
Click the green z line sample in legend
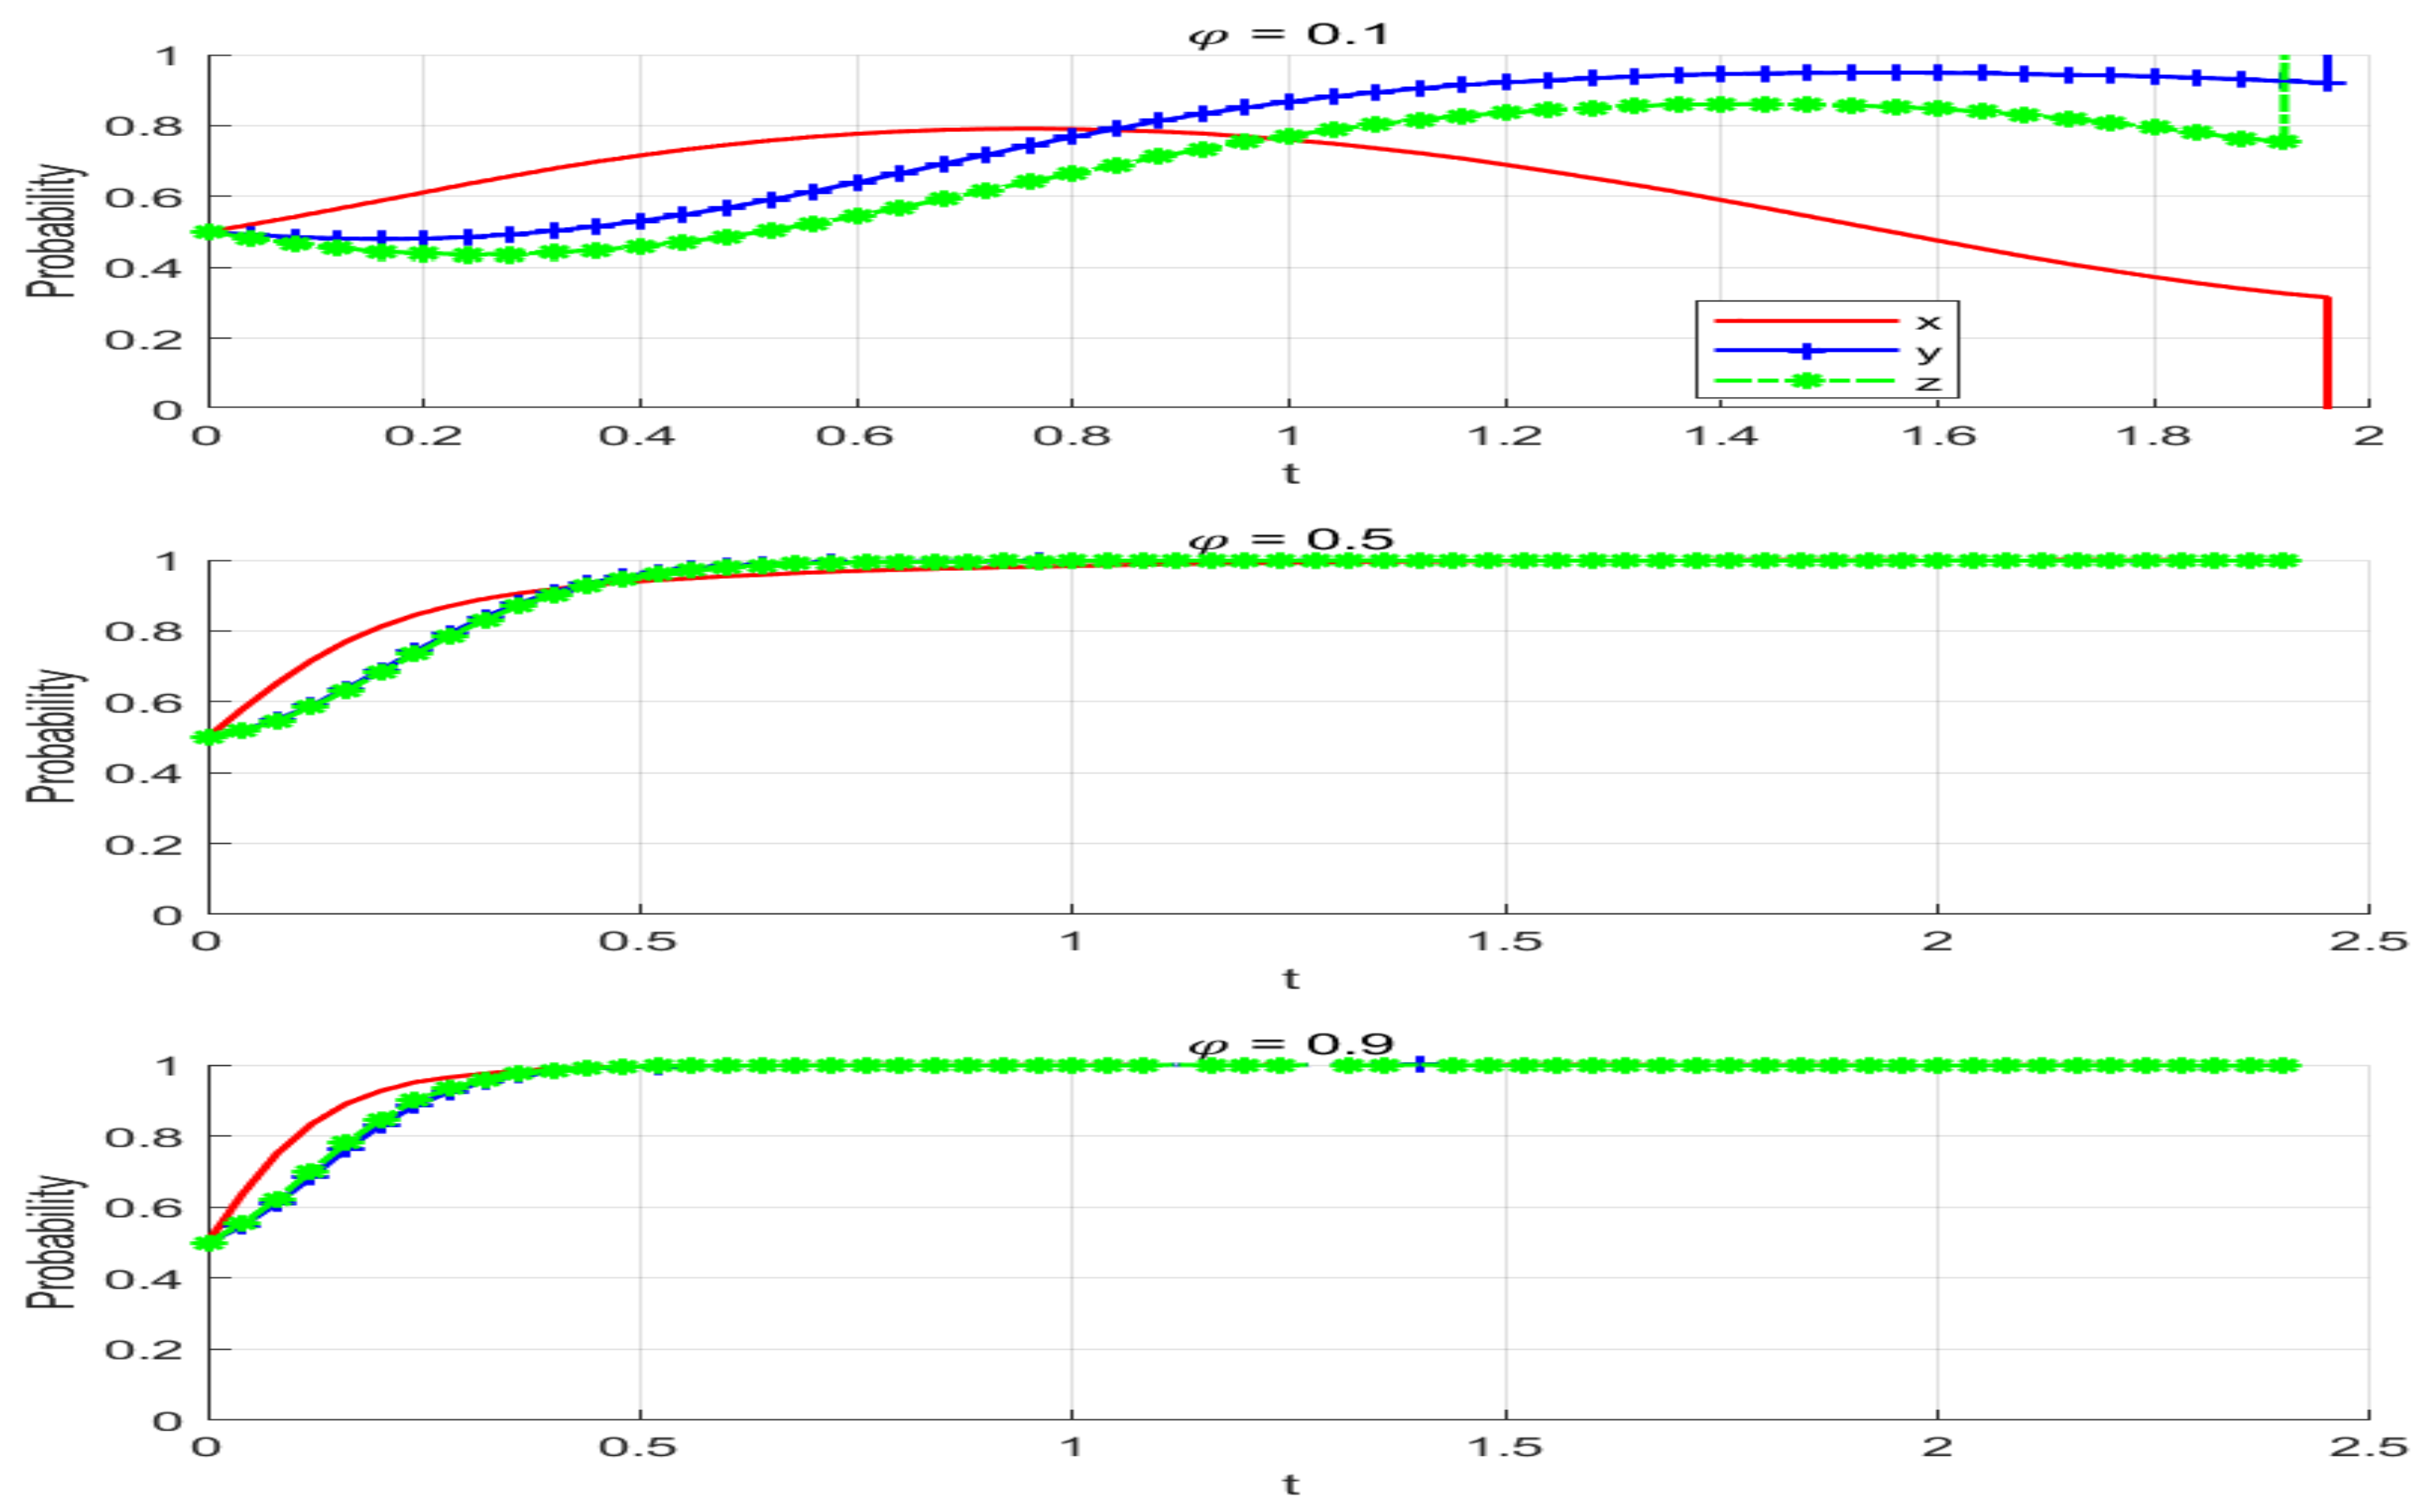click(1805, 381)
